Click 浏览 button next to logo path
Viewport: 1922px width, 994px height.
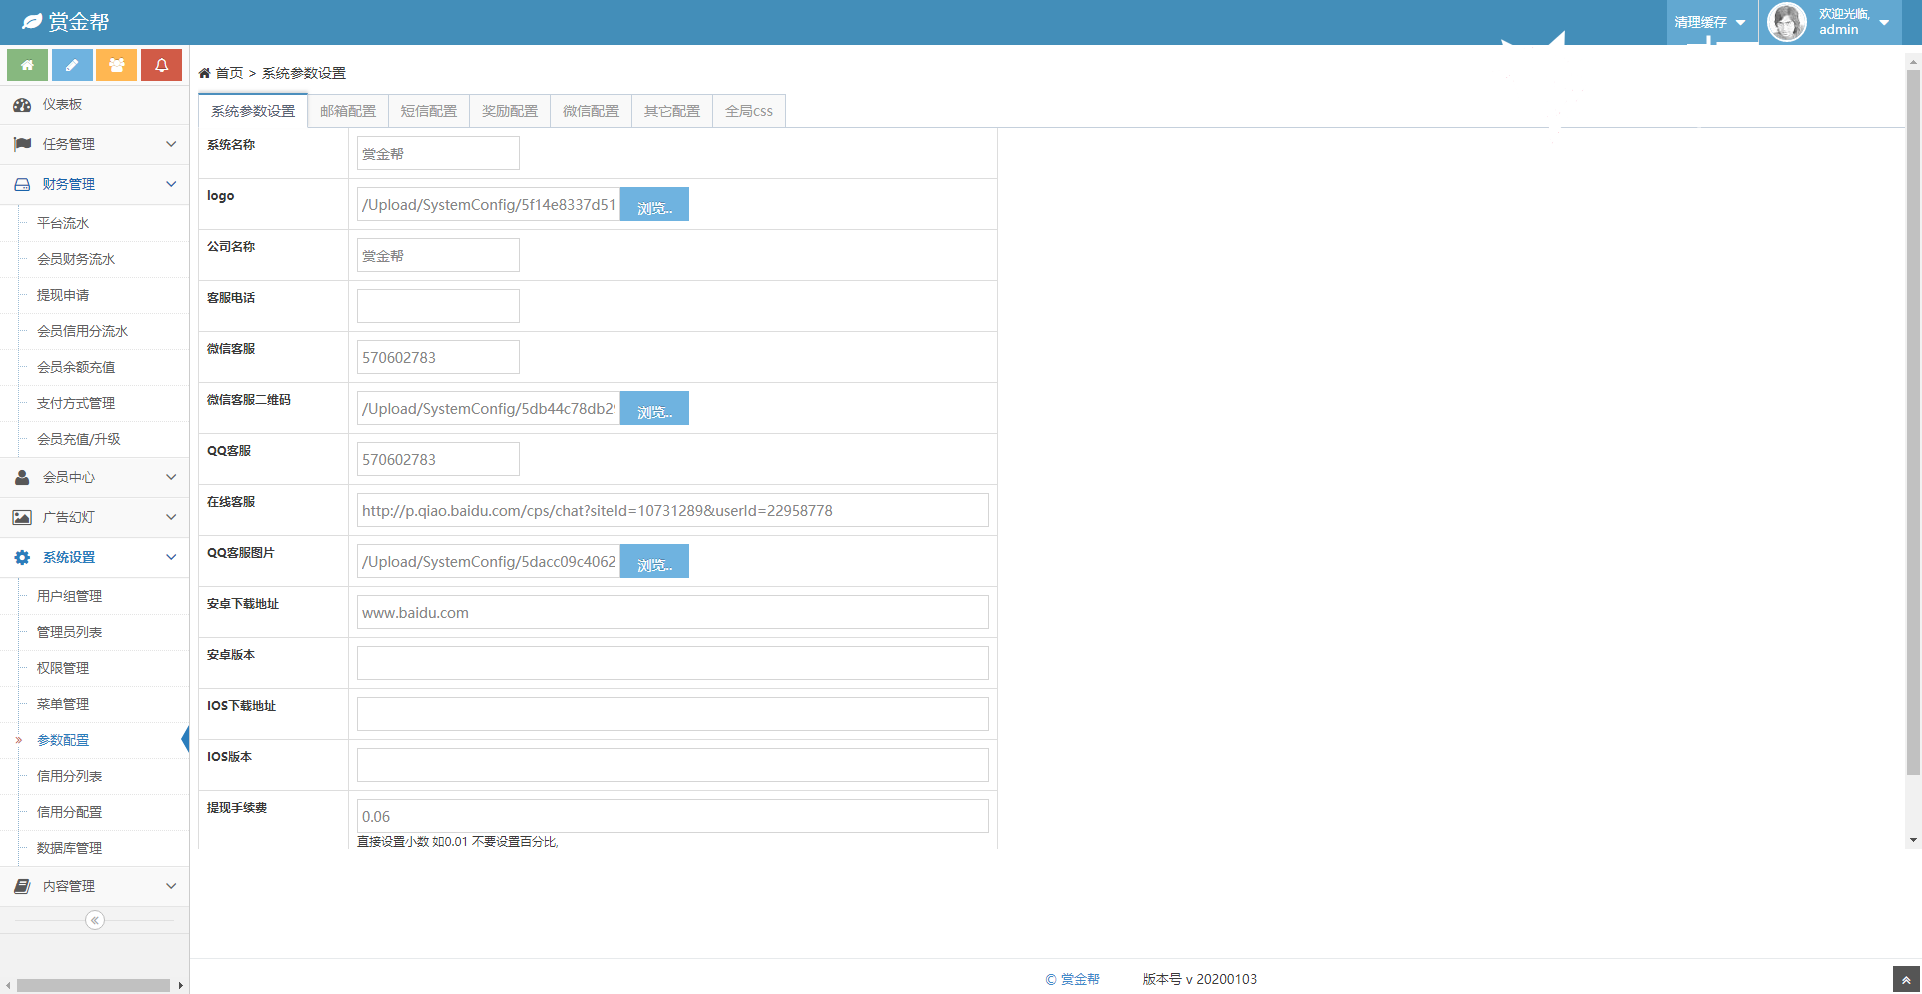pos(654,205)
